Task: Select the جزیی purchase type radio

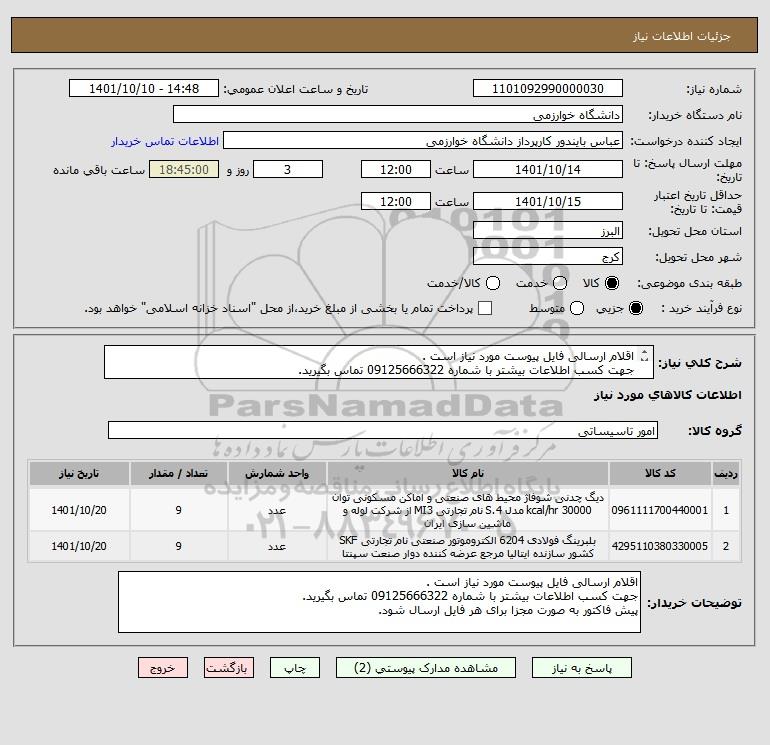Action: click(635, 308)
